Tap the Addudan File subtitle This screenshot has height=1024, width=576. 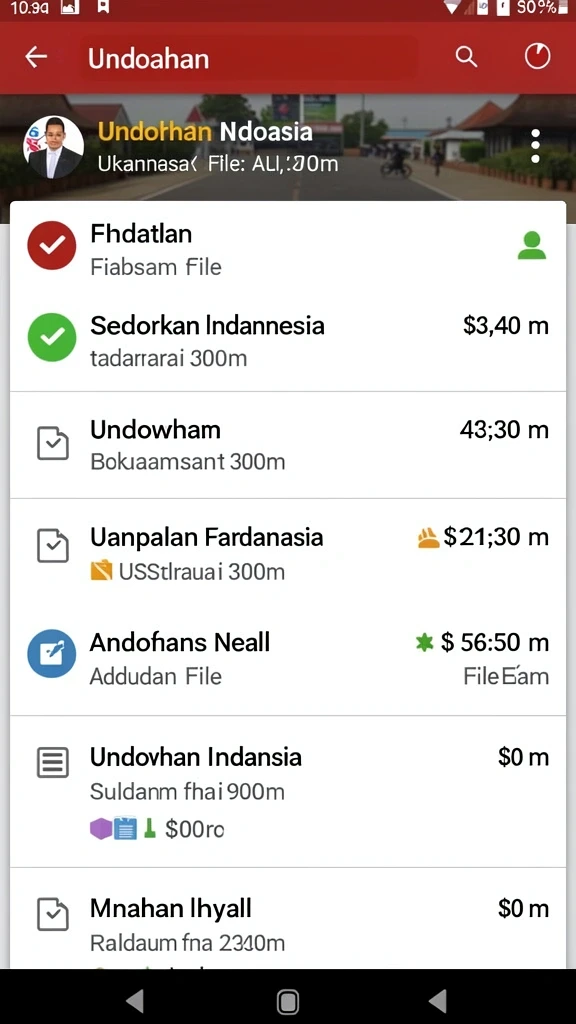pos(155,676)
